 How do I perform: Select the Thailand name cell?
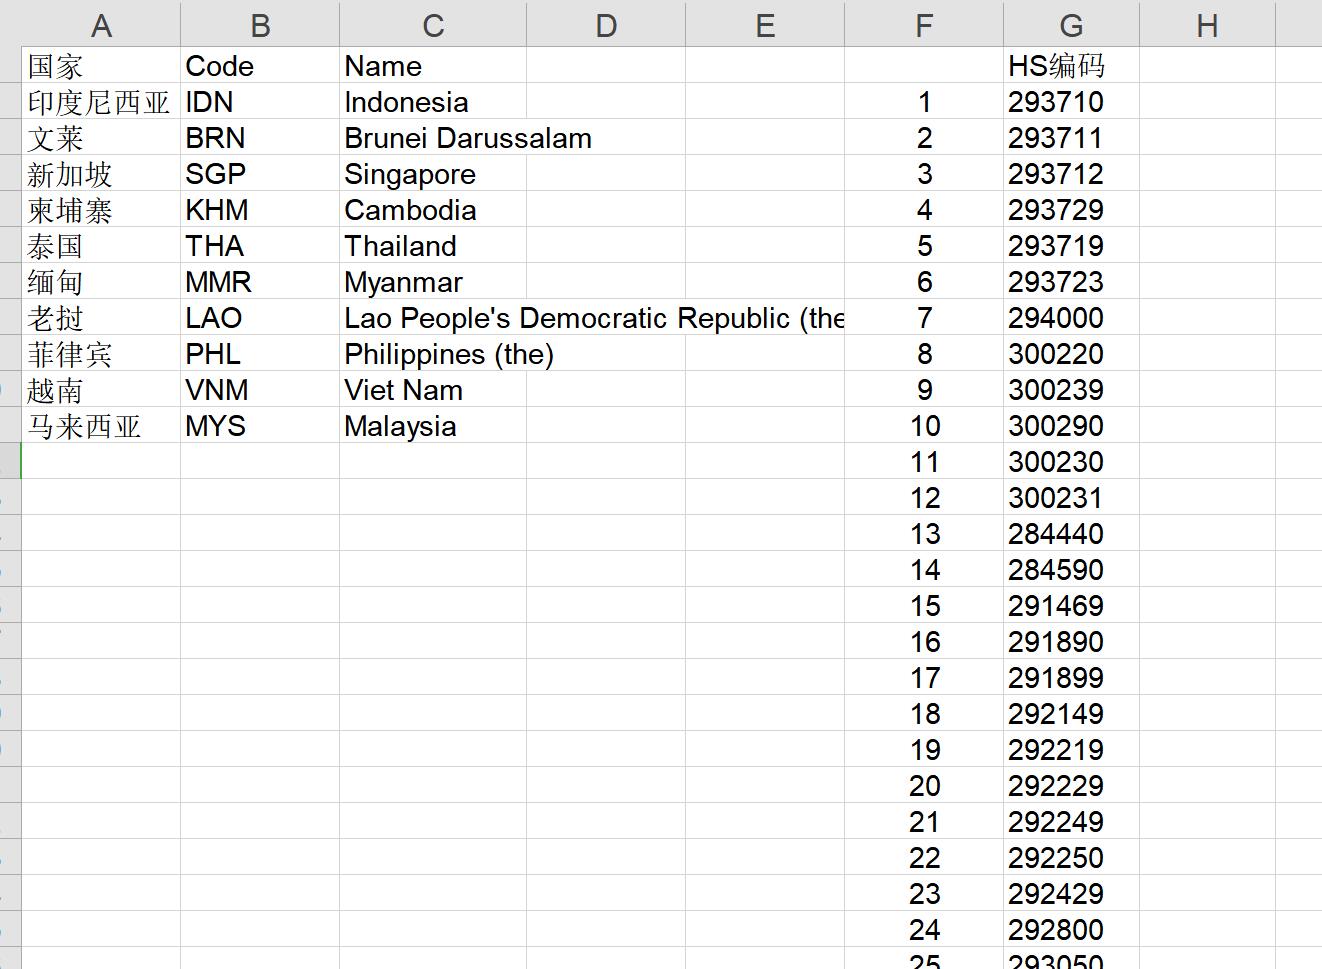pos(433,245)
